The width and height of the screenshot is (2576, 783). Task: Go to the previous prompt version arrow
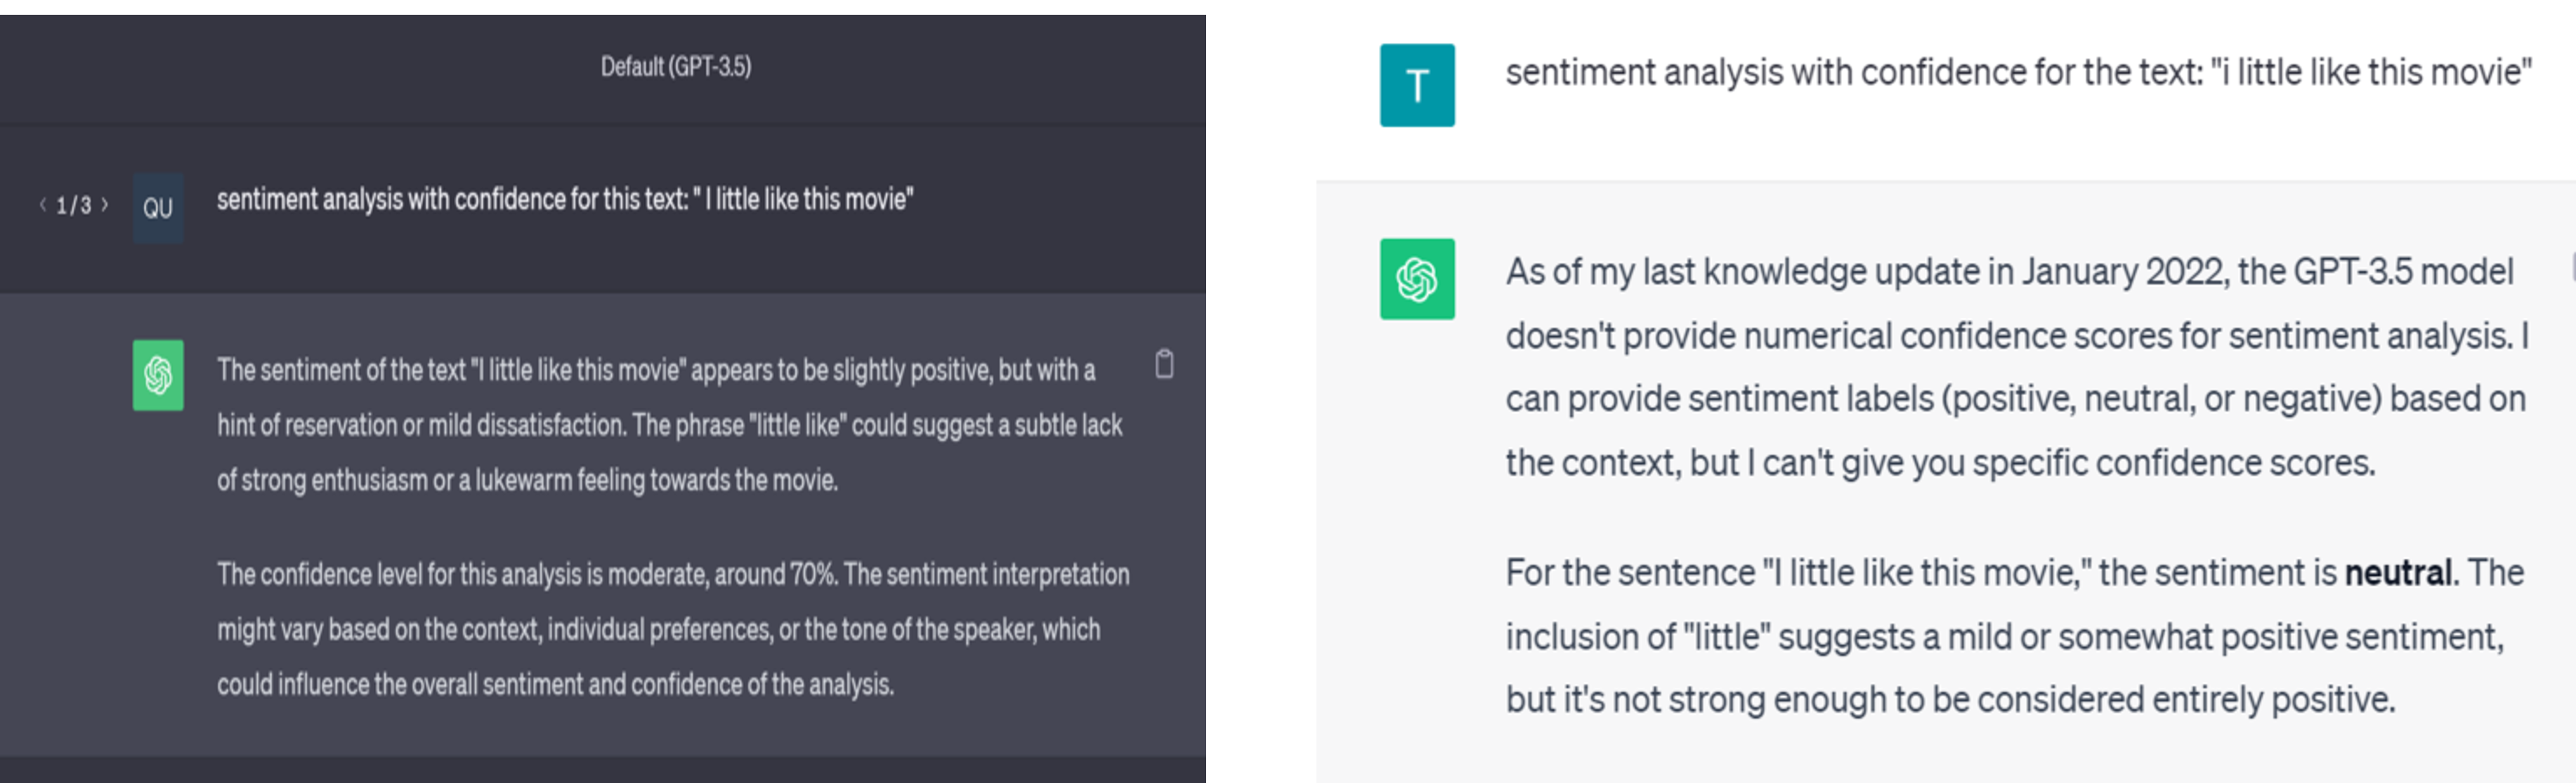click(x=43, y=205)
